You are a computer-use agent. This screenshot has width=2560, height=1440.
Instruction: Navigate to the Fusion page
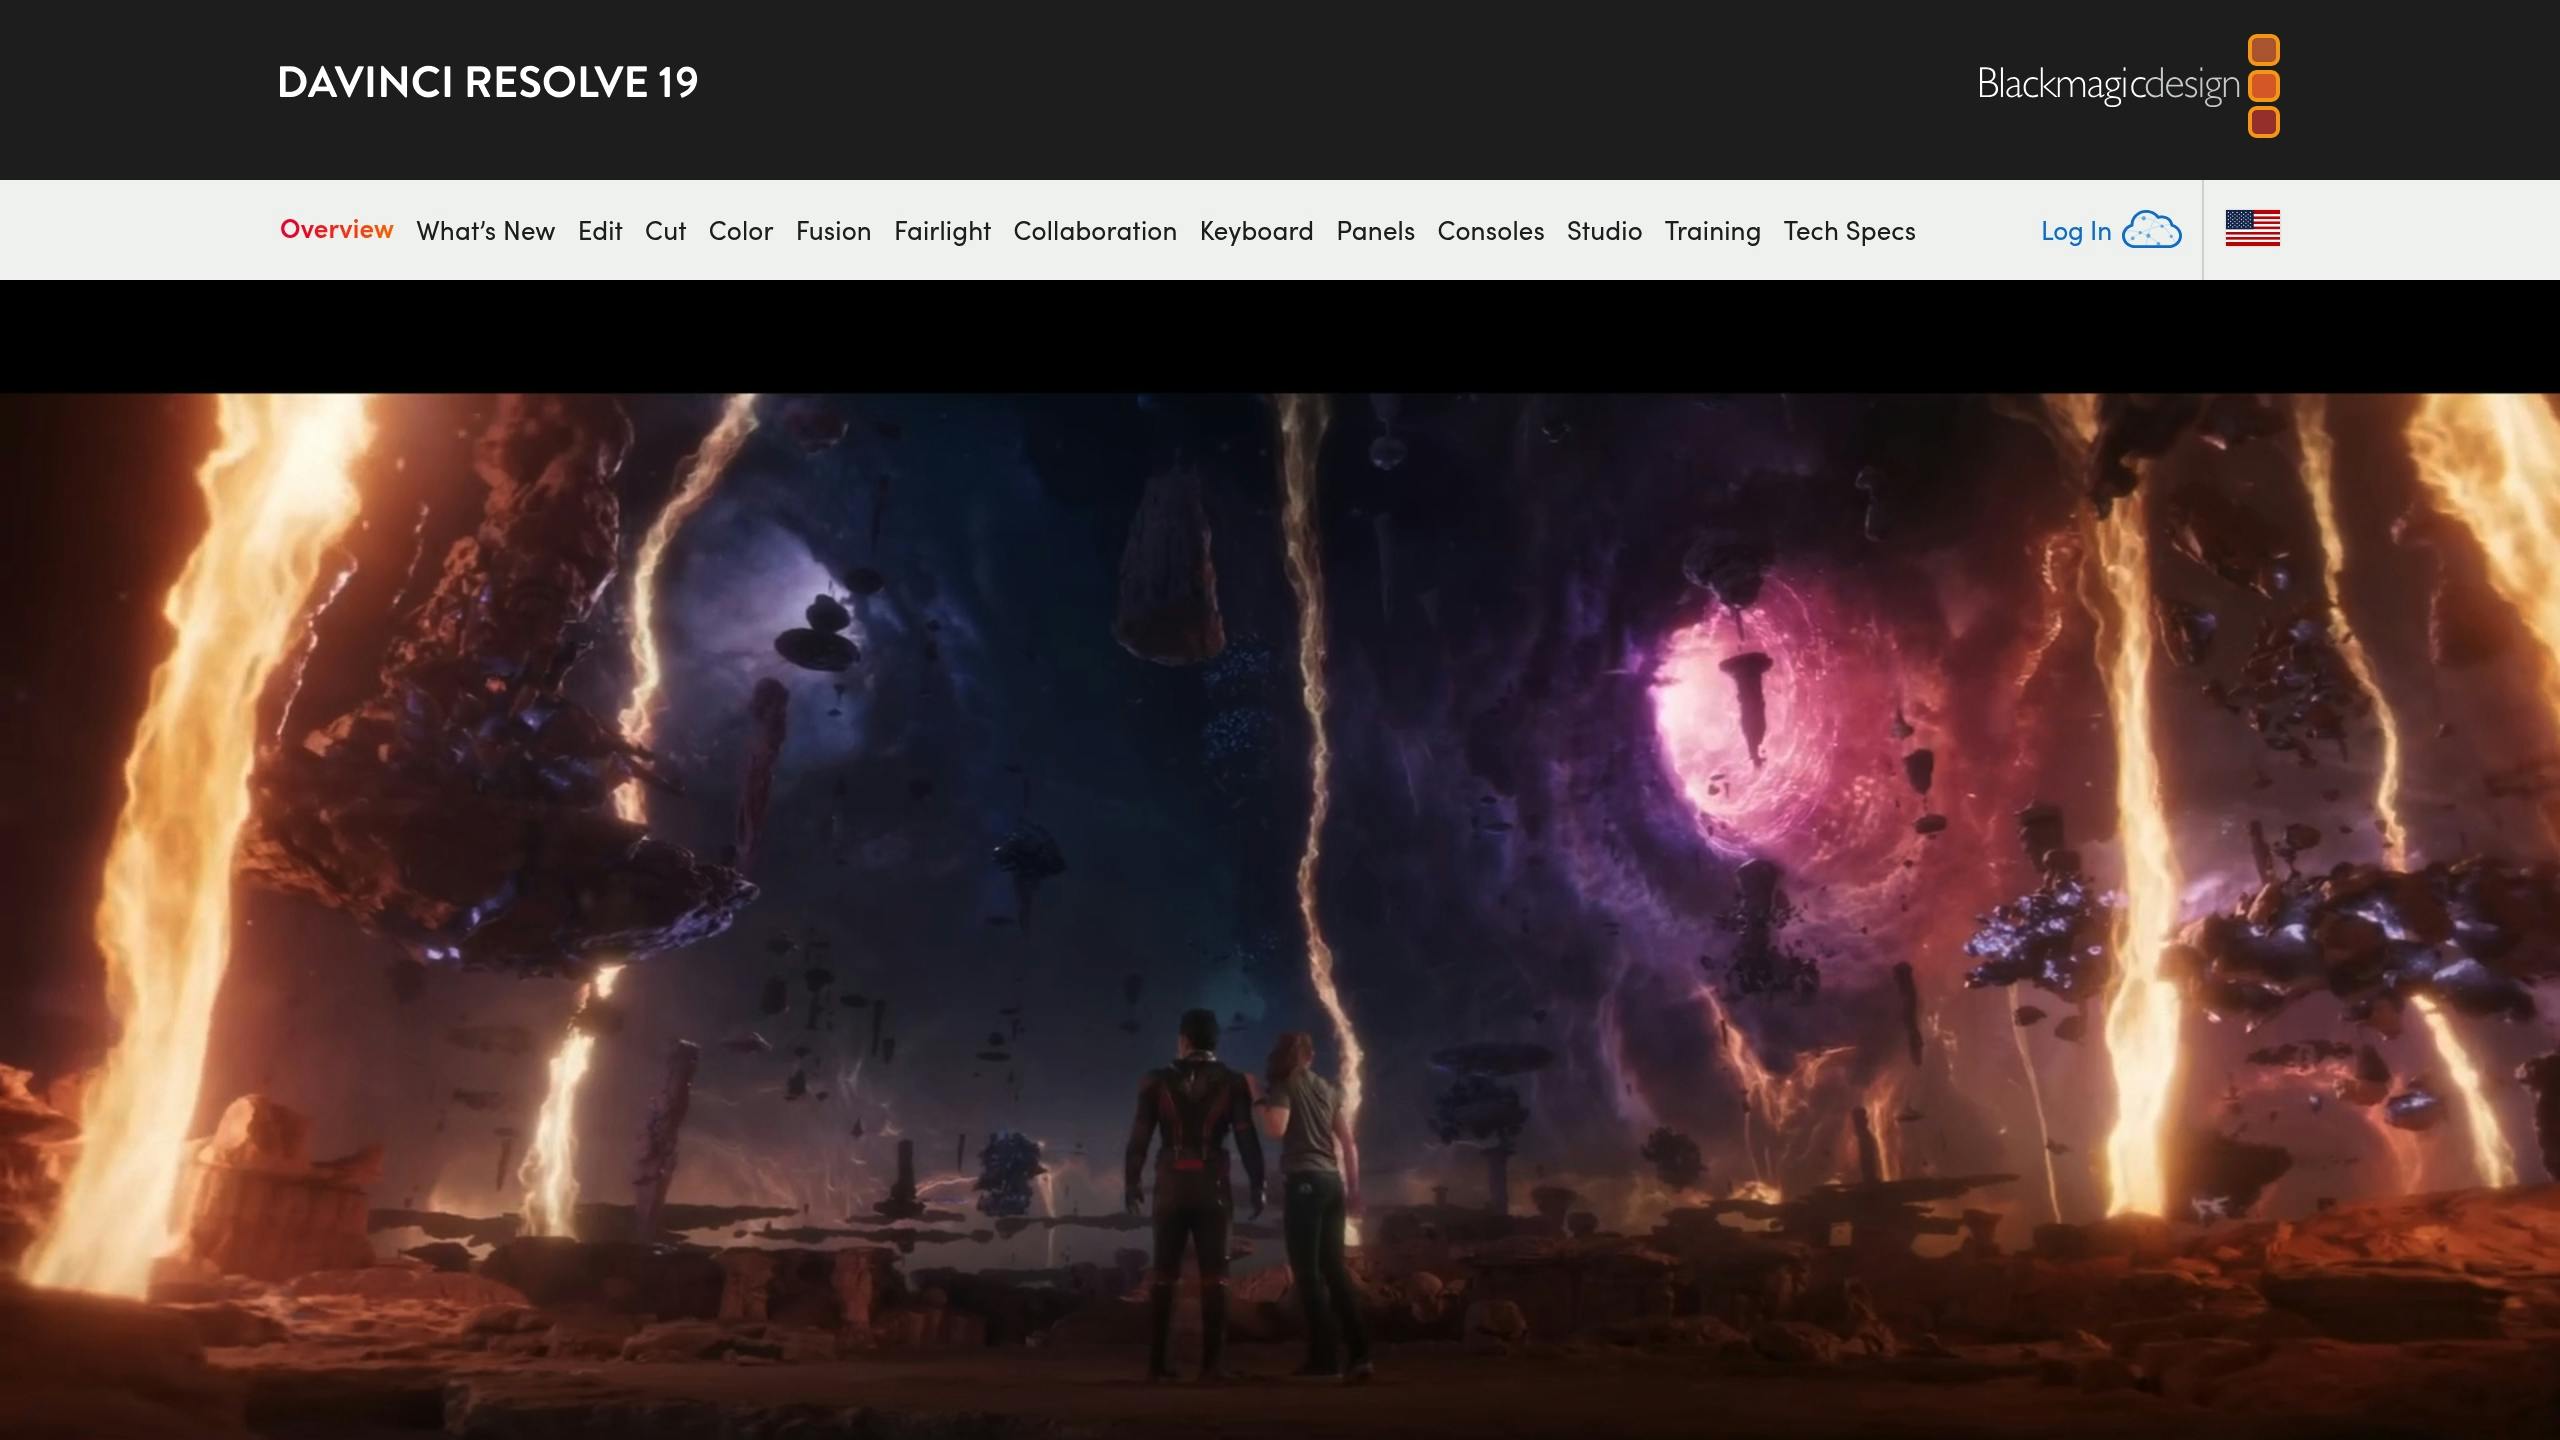[834, 230]
